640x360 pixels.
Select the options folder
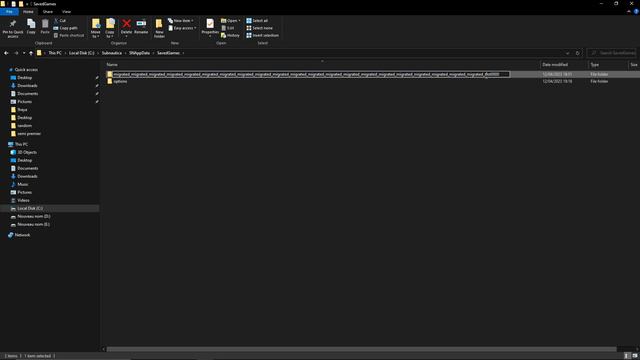(120, 81)
